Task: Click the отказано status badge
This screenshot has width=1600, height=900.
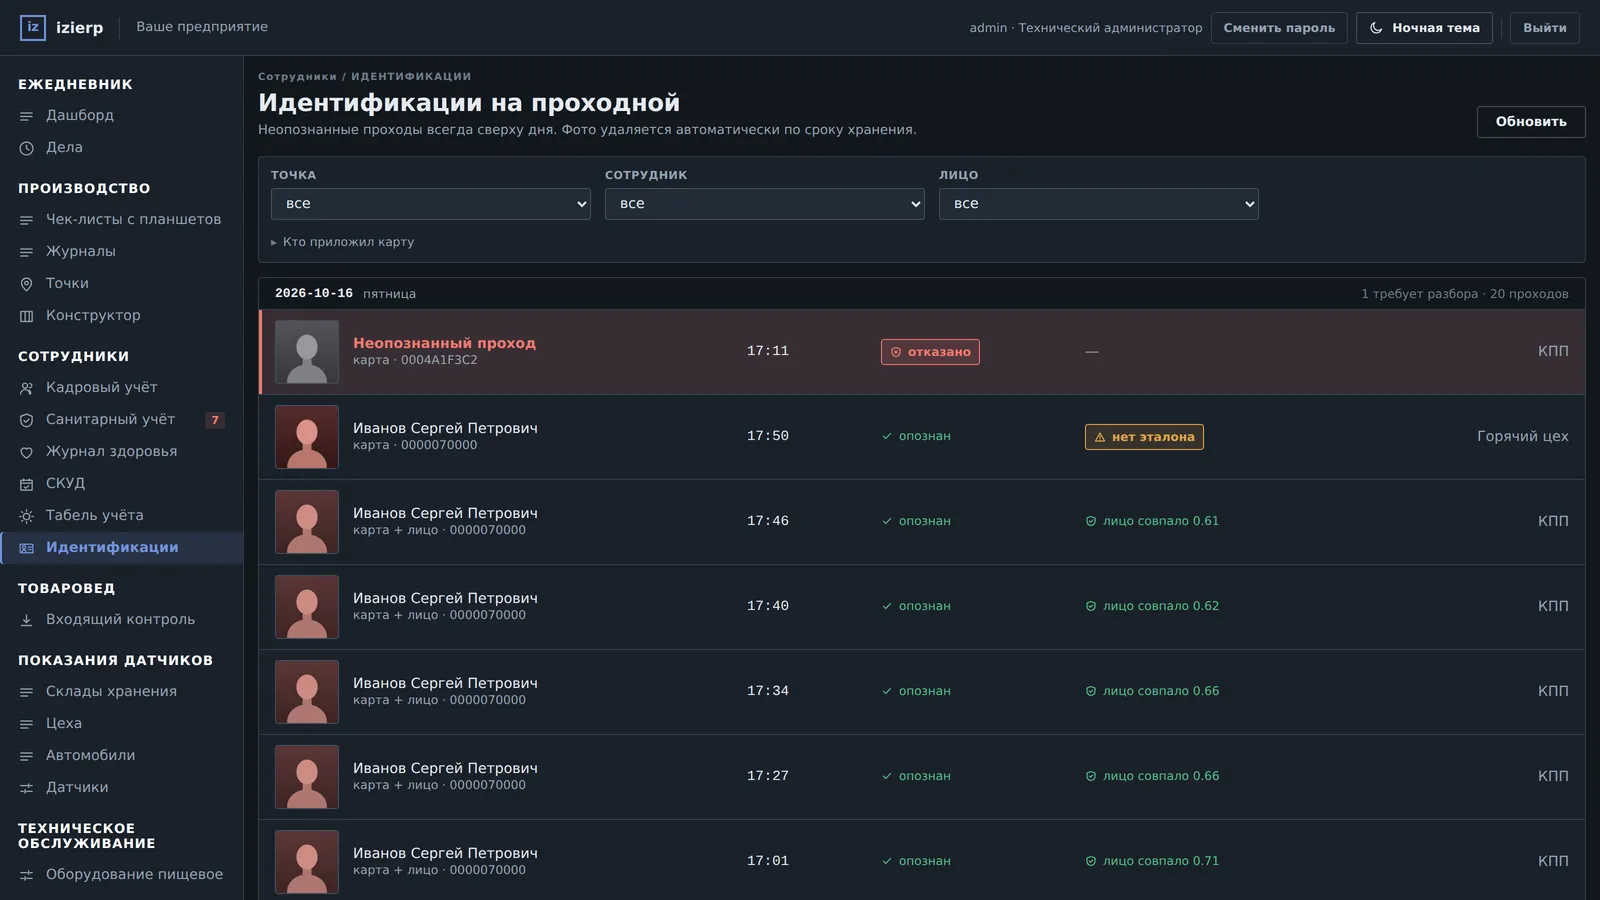Action: click(930, 352)
